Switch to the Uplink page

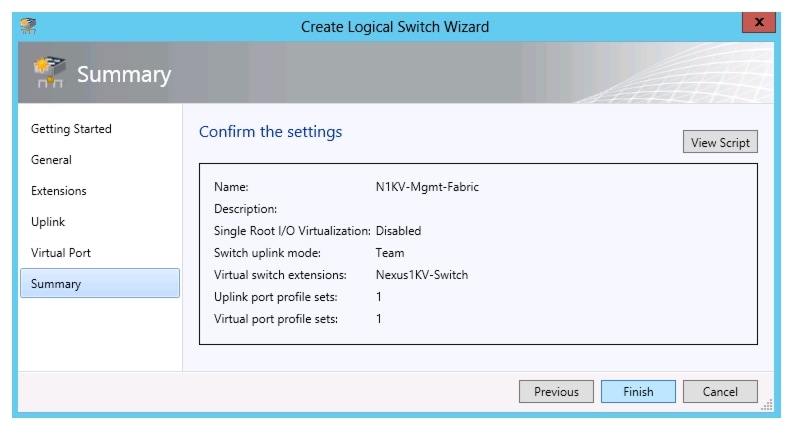pos(48,222)
